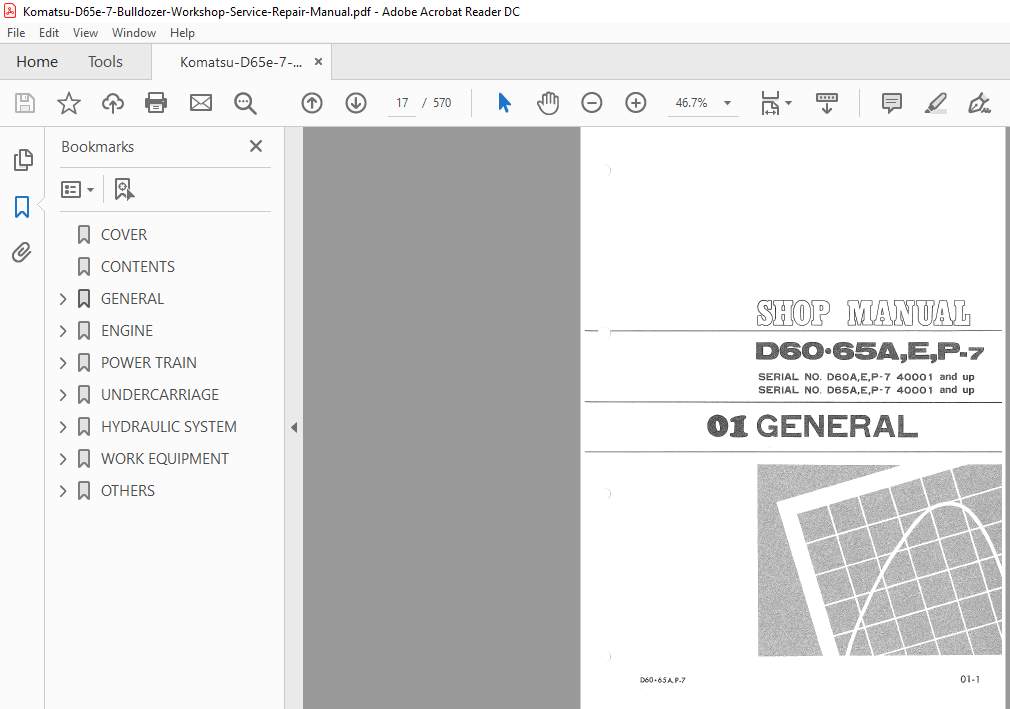Jump to the POWER TRAIN bookmark
Image resolution: width=1010 pixels, height=709 pixels.
pyautogui.click(x=149, y=363)
